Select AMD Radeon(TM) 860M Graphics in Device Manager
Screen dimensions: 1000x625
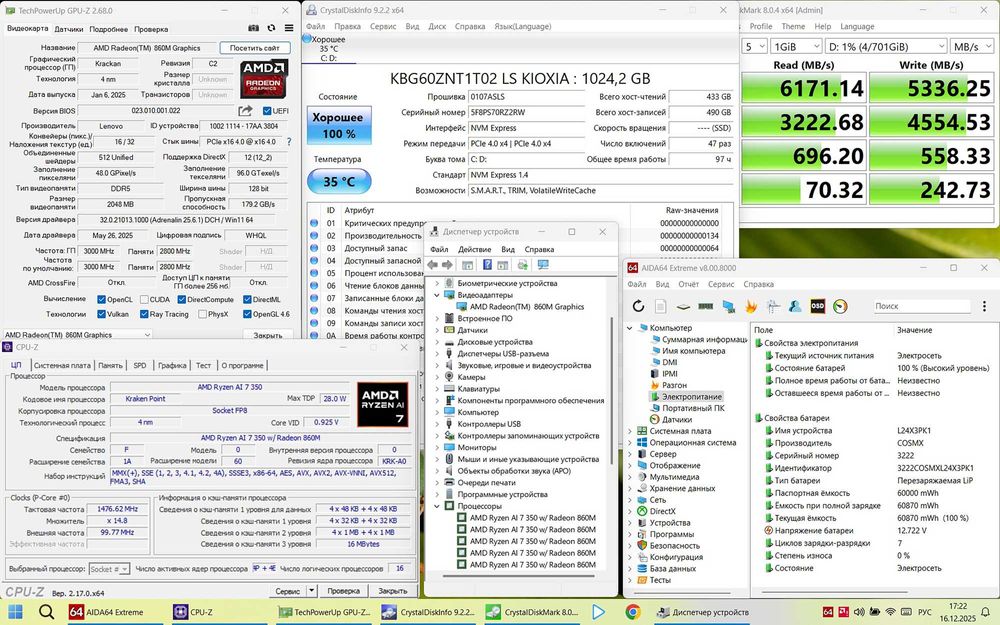527,307
